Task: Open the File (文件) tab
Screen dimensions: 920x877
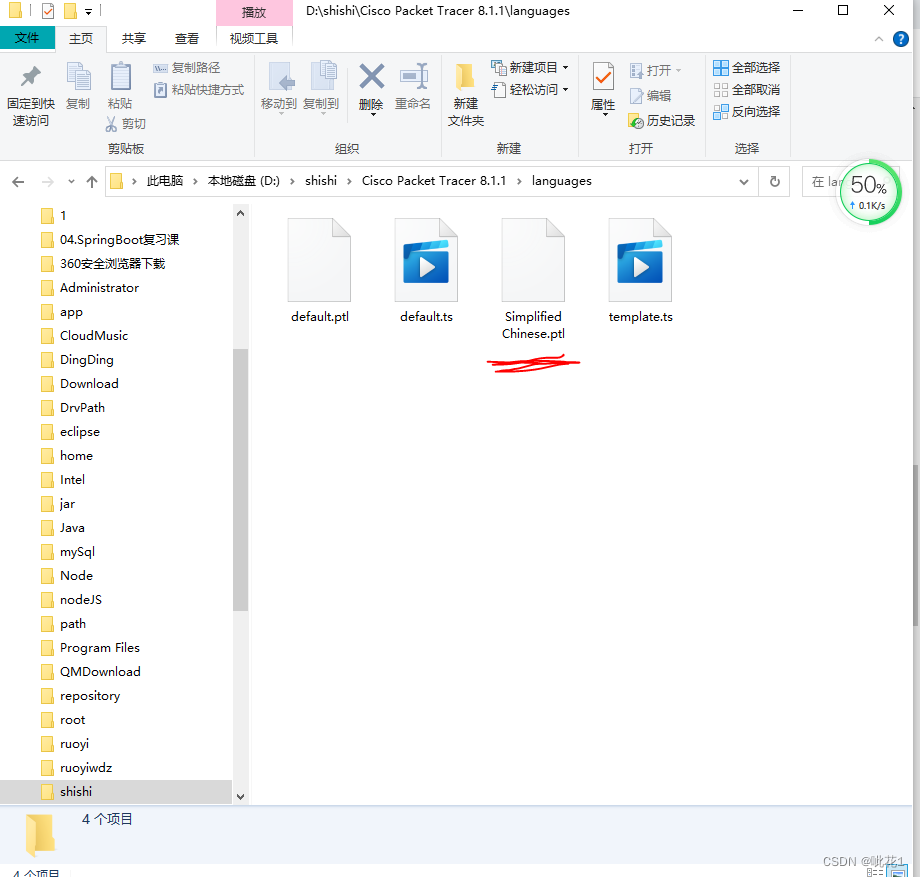Action: [x=27, y=38]
